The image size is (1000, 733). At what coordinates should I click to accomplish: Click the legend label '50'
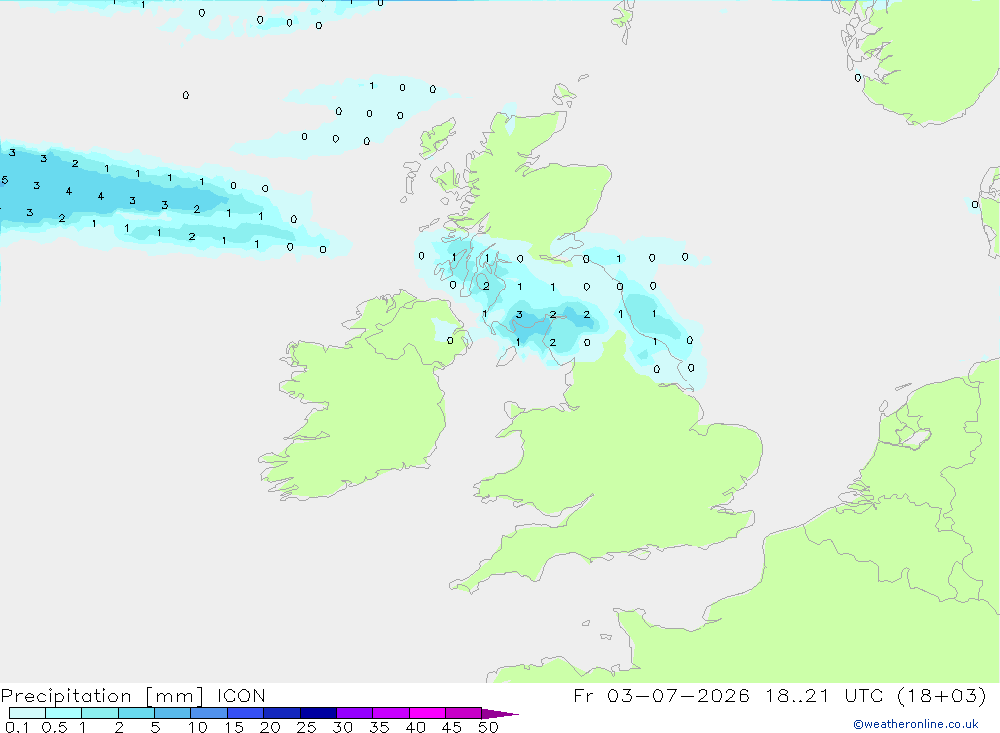tap(488, 727)
